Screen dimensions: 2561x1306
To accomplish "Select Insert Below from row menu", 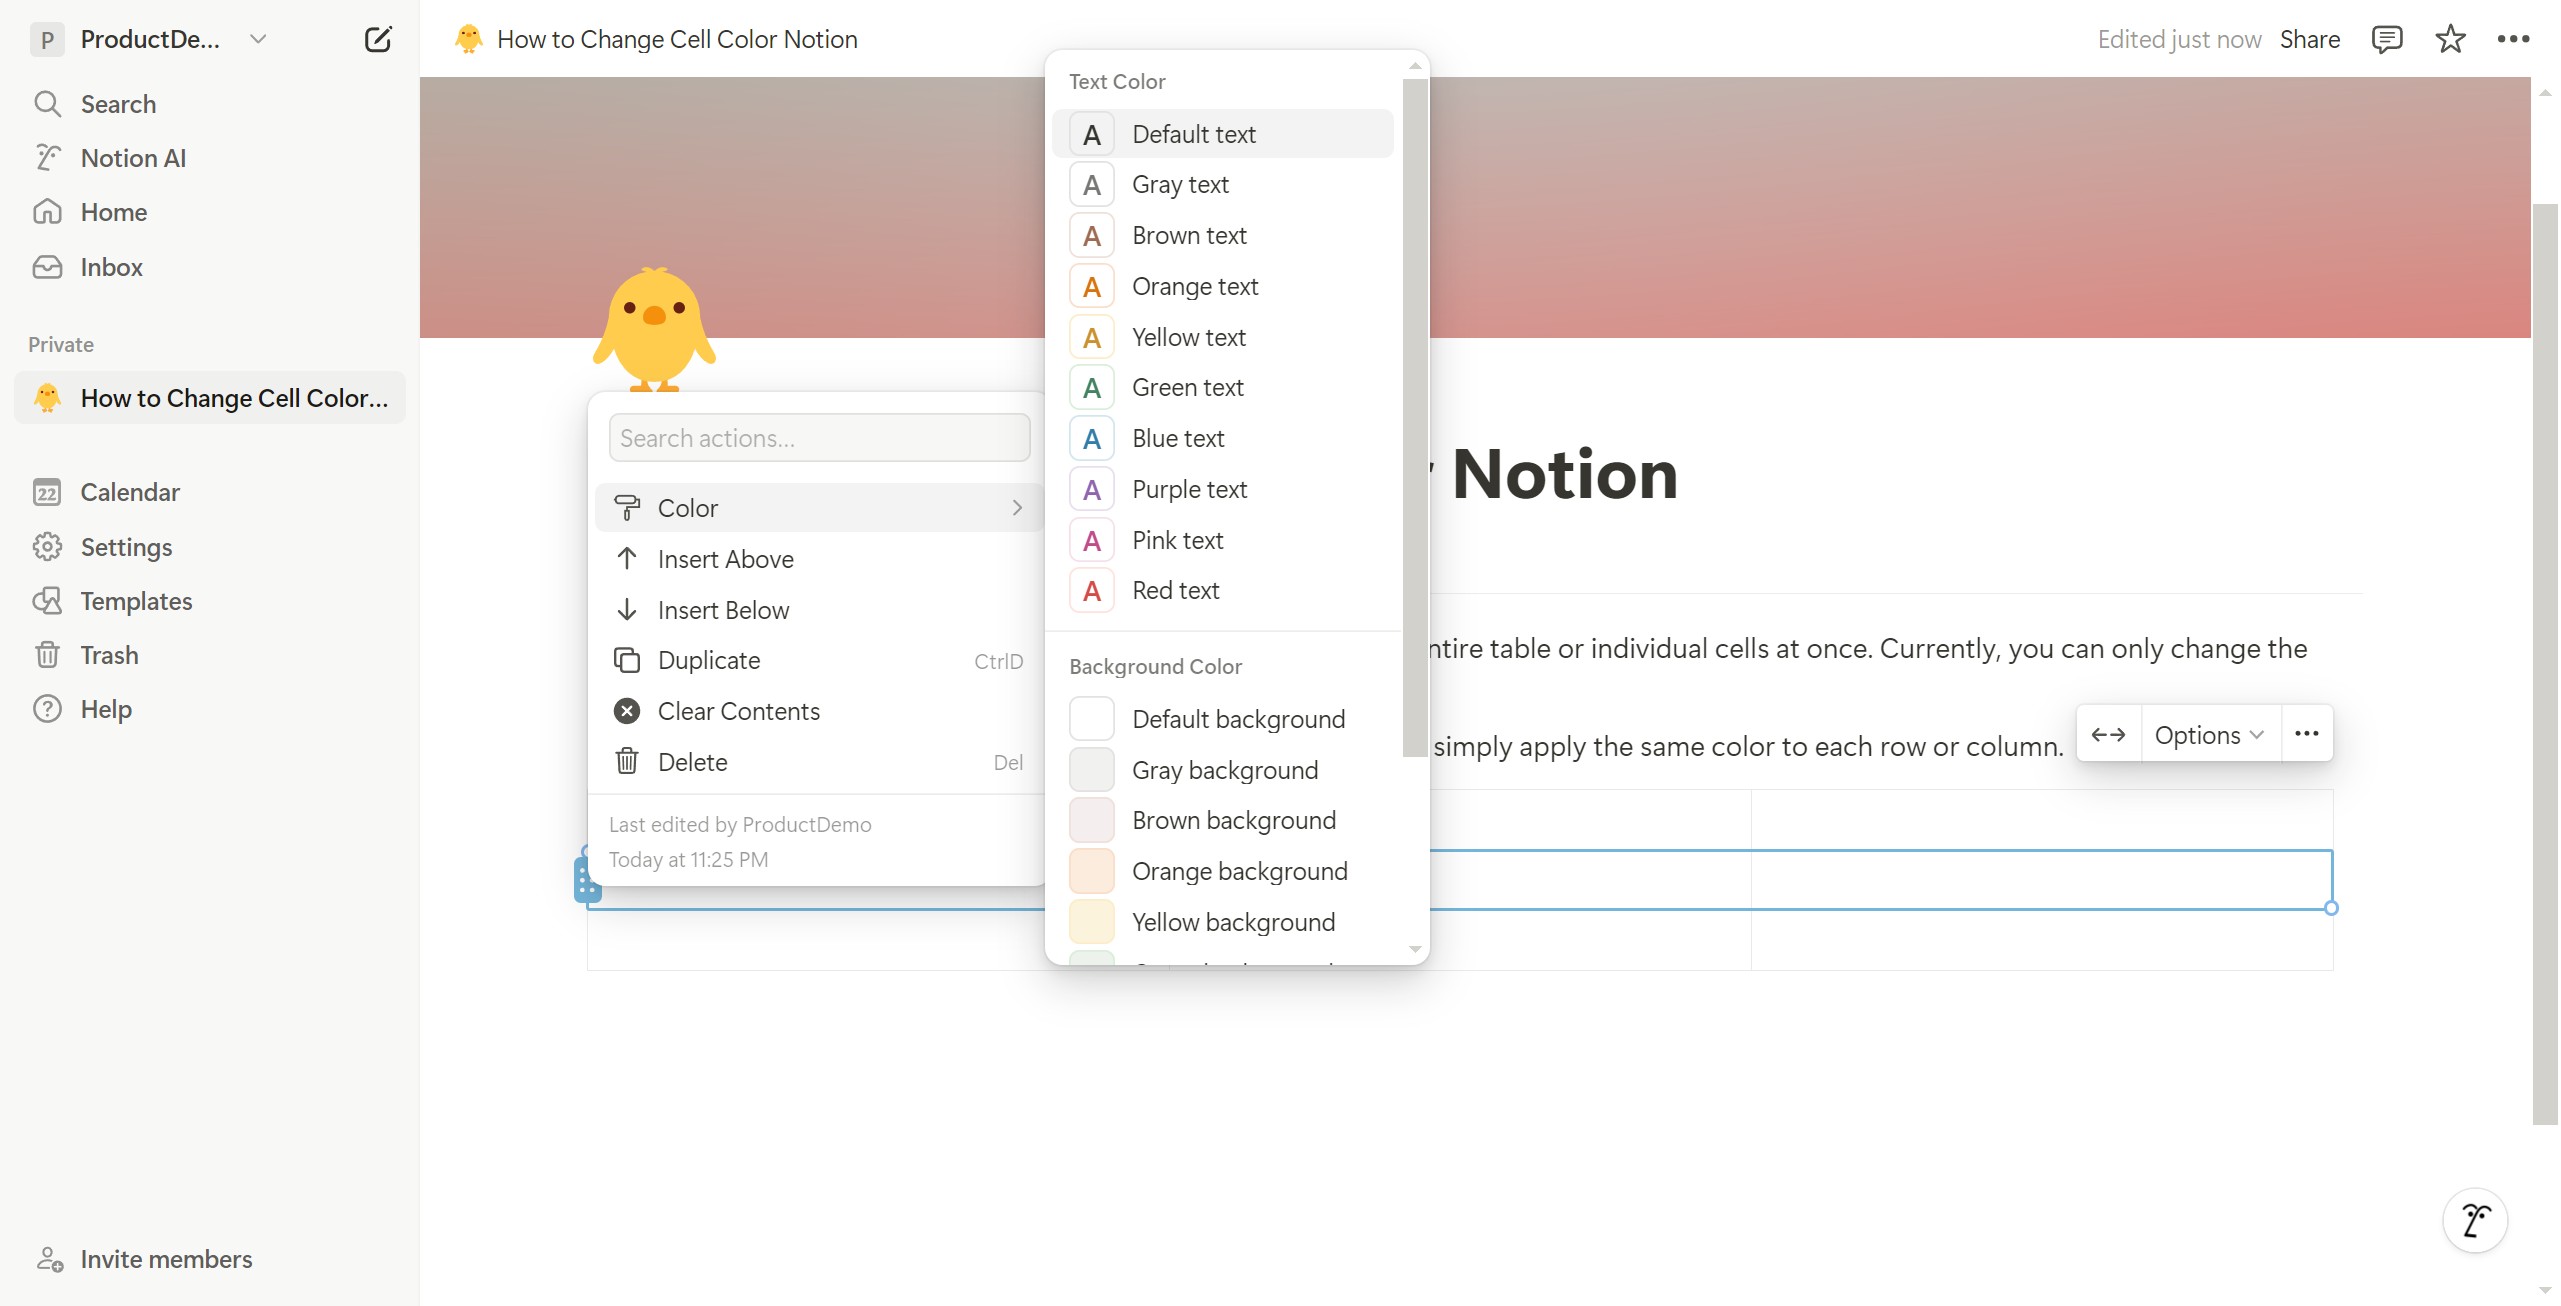I will [x=819, y=610].
